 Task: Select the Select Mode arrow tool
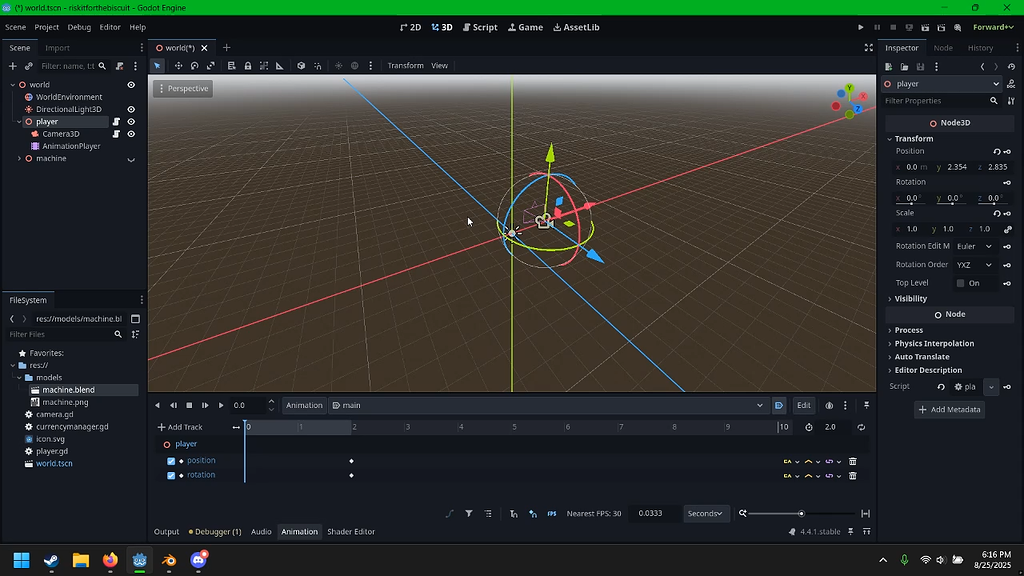[157, 66]
